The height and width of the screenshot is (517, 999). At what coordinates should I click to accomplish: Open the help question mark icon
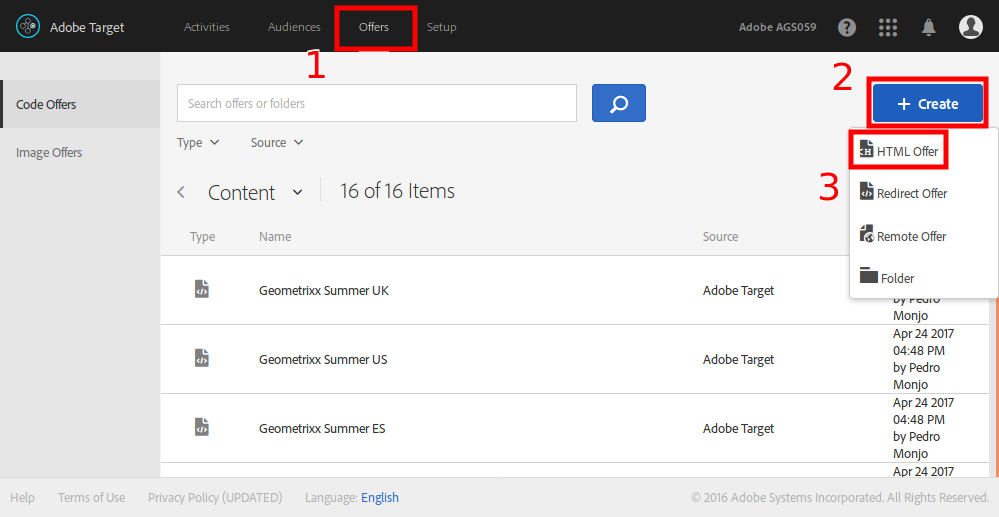click(847, 27)
